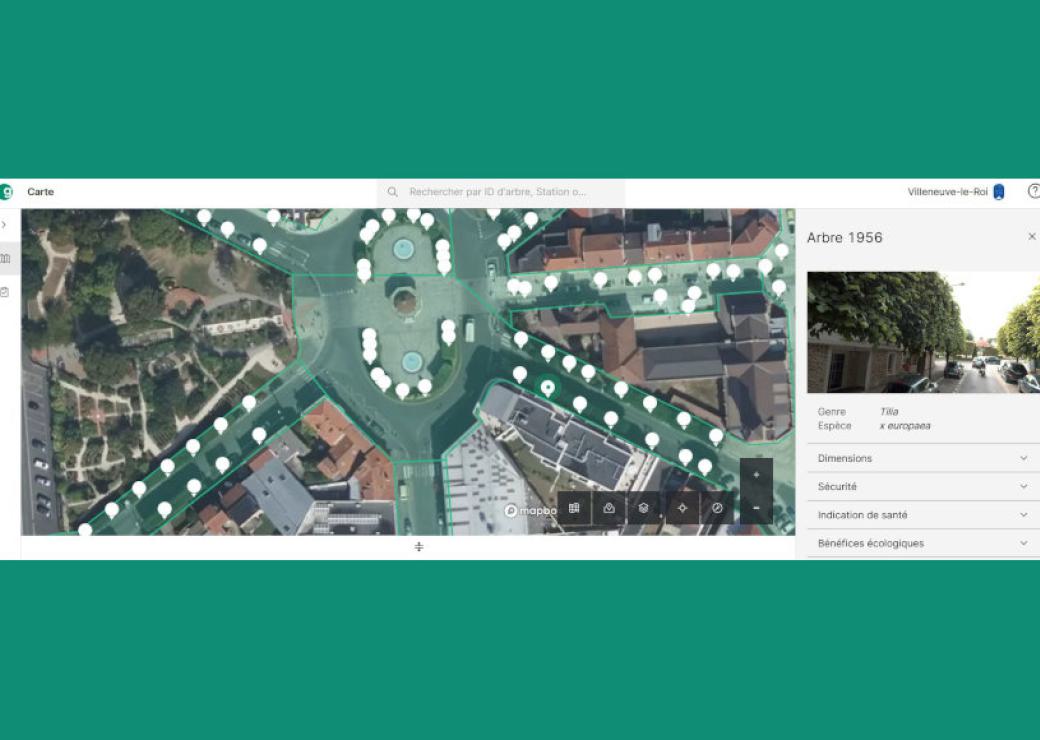Click the clipboard inventory icon in sidebar
Viewport: 1040px width, 740px height.
(x=7, y=289)
